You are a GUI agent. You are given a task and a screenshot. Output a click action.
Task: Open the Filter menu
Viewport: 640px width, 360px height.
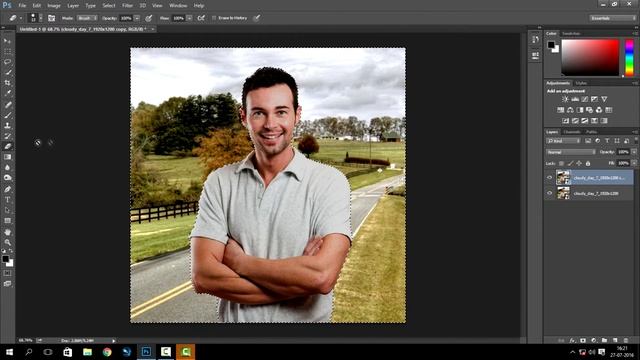(127, 6)
